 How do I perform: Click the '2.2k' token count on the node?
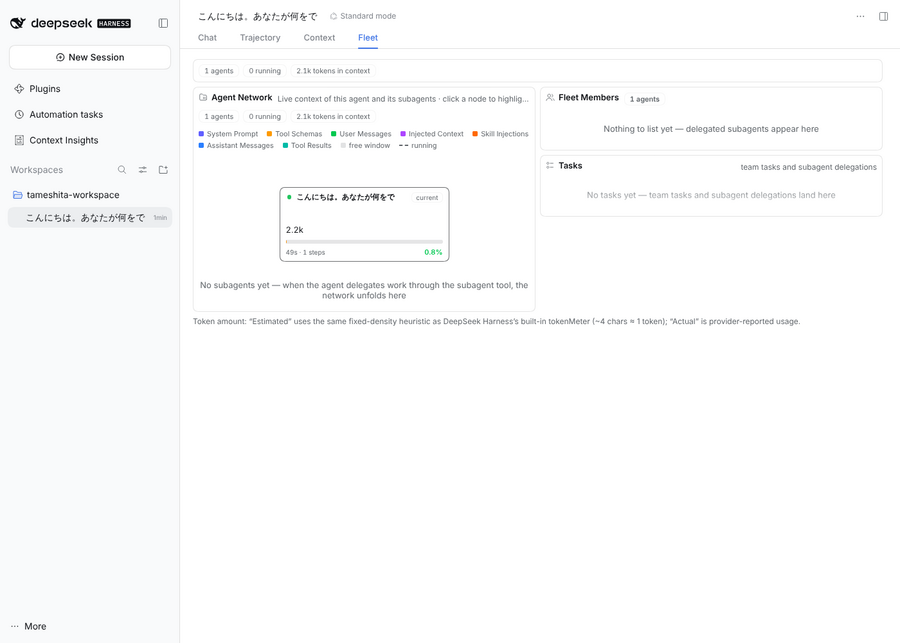coord(294,230)
